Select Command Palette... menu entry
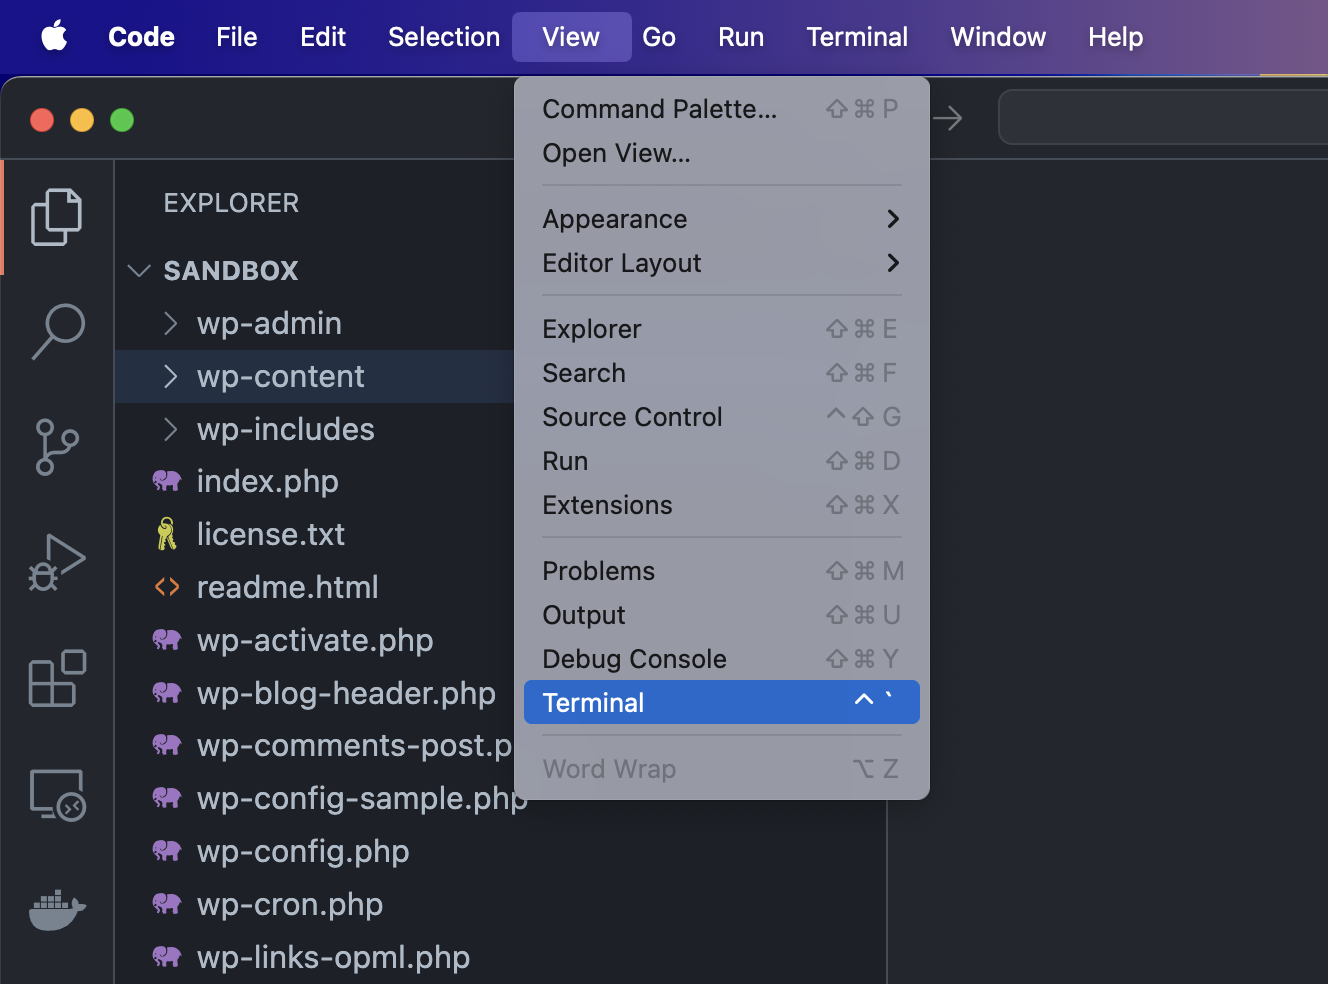1328x984 pixels. (x=721, y=109)
